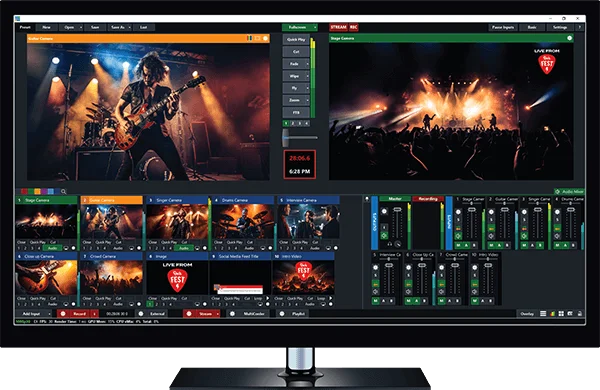Toggle overlay 1 on Image input

pos(150,304)
